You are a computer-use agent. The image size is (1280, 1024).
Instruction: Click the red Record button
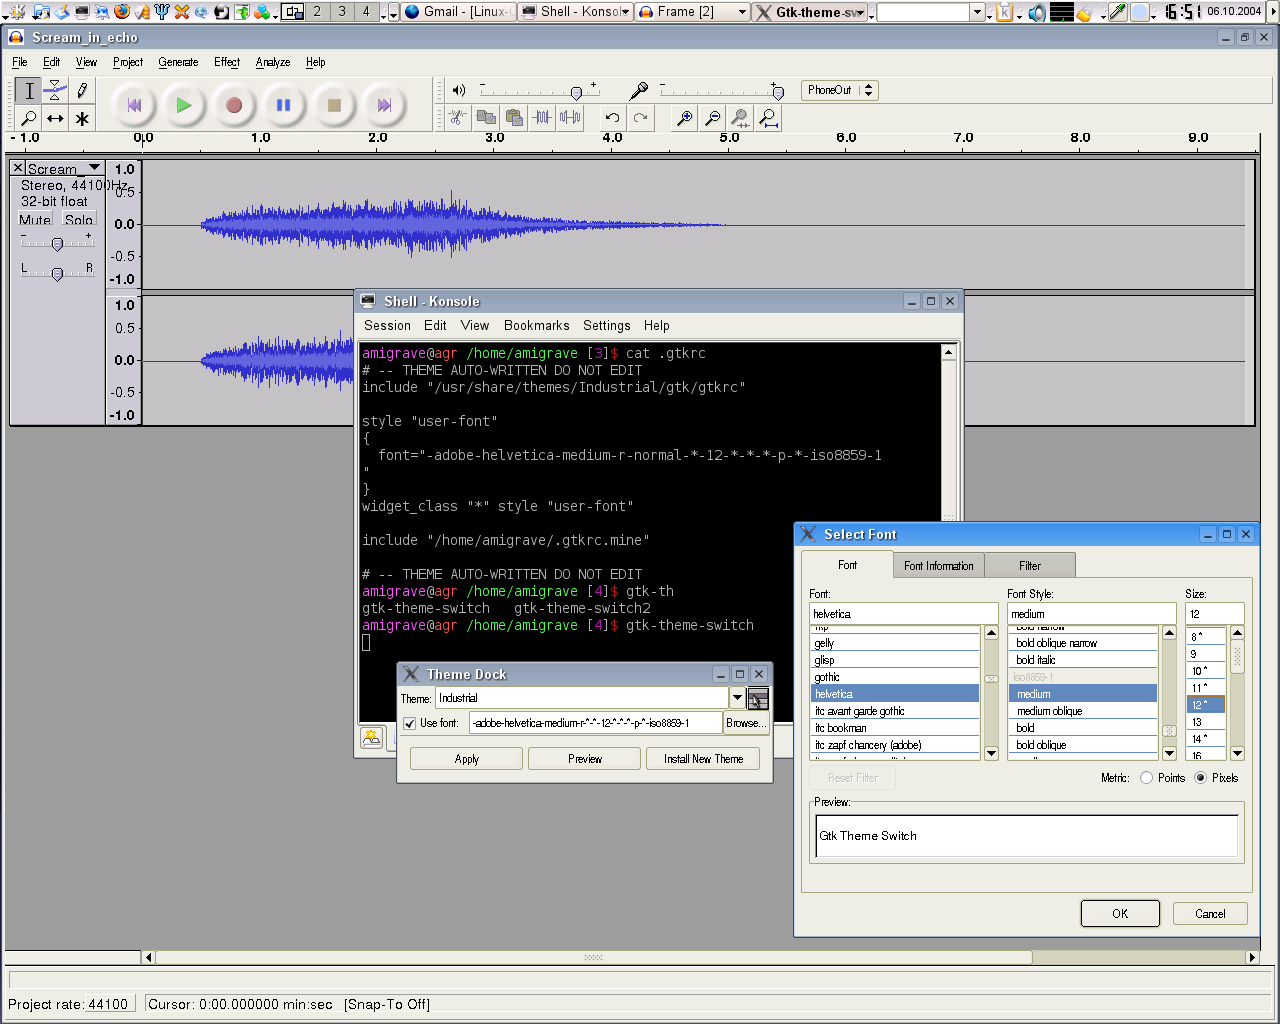coord(234,105)
